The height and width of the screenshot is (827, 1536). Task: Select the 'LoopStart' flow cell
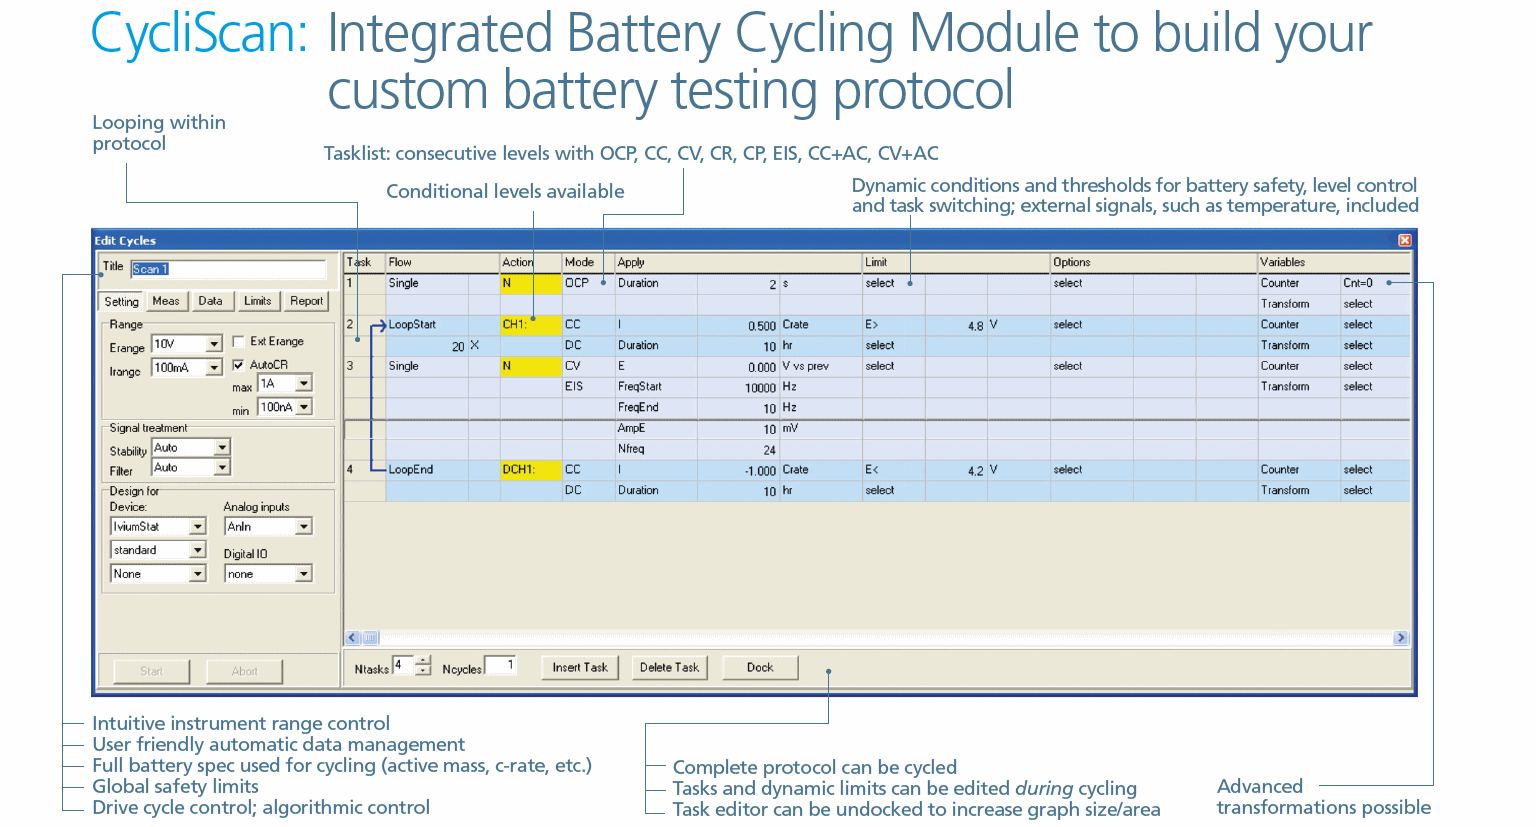(x=428, y=325)
